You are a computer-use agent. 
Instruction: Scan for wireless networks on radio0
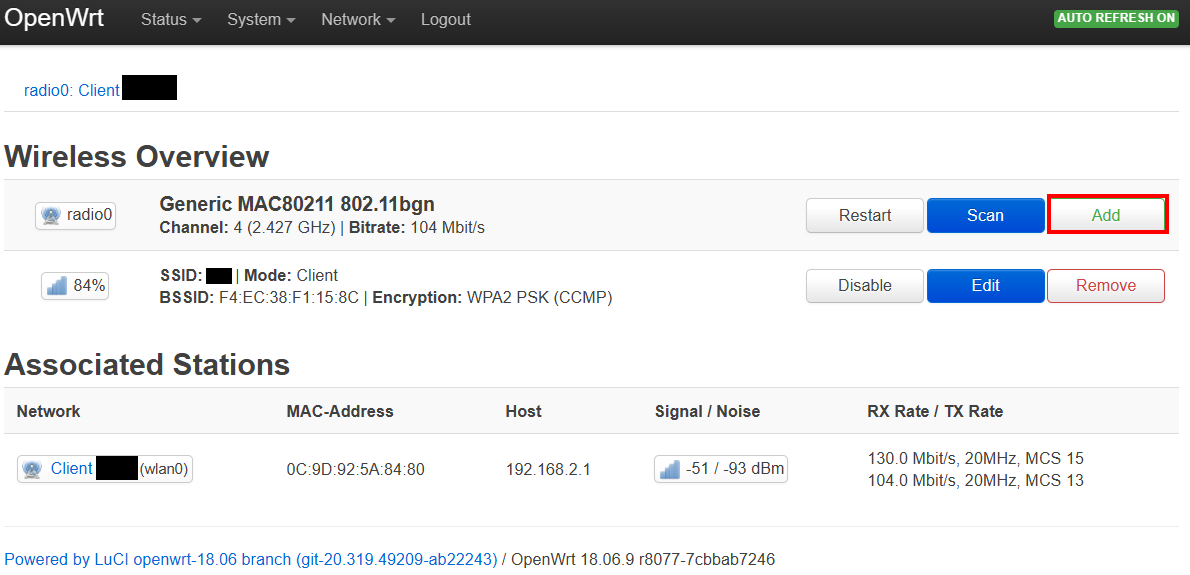pos(985,215)
